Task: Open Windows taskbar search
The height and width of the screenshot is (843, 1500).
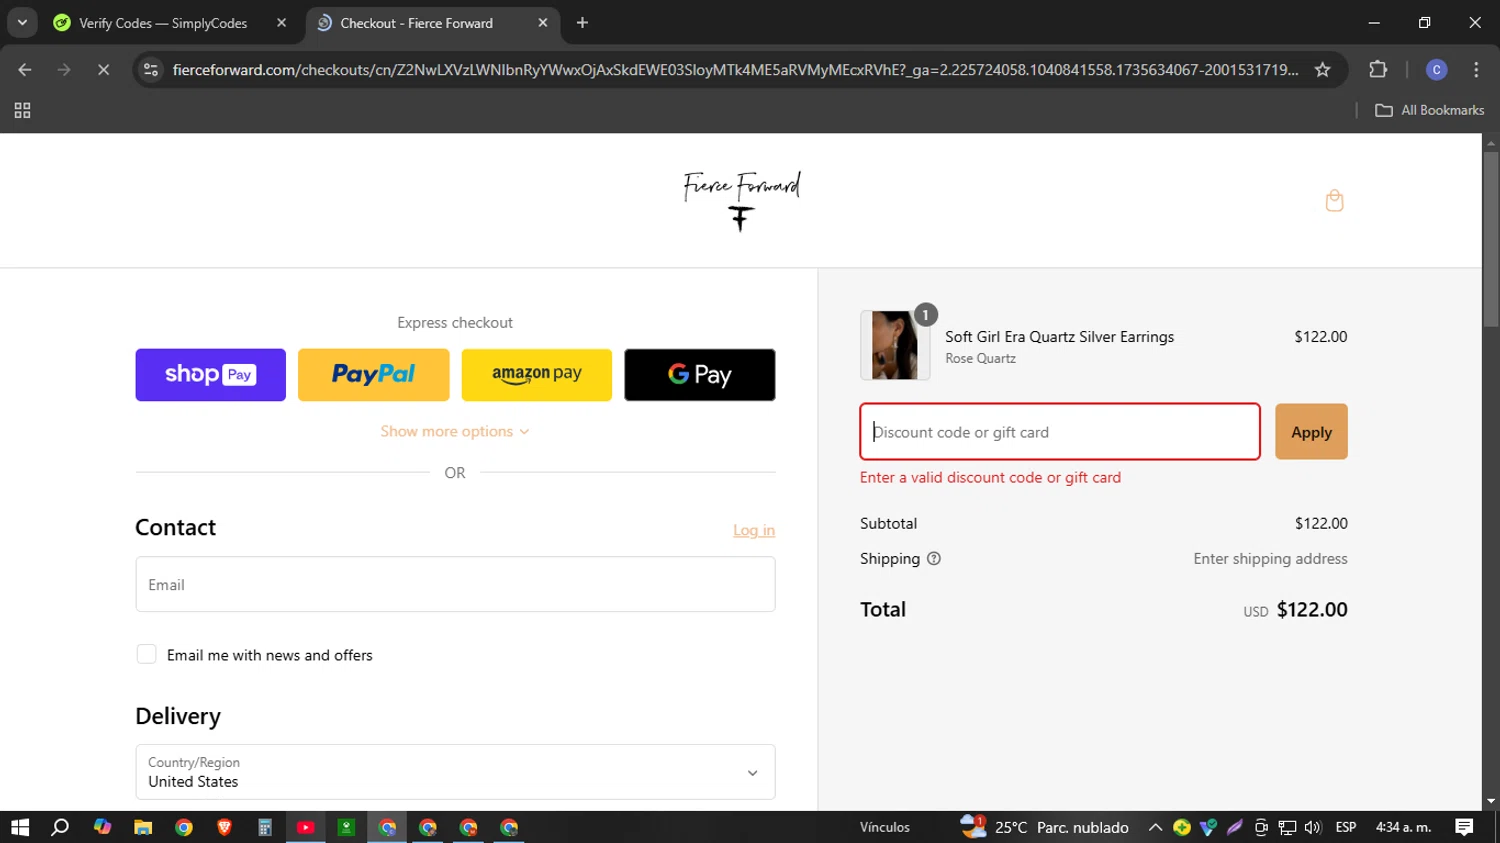Action: point(60,827)
